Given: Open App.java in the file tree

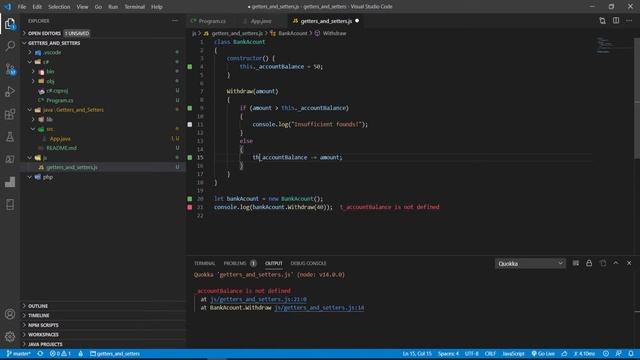Looking at the screenshot, I should pyautogui.click(x=60, y=138).
